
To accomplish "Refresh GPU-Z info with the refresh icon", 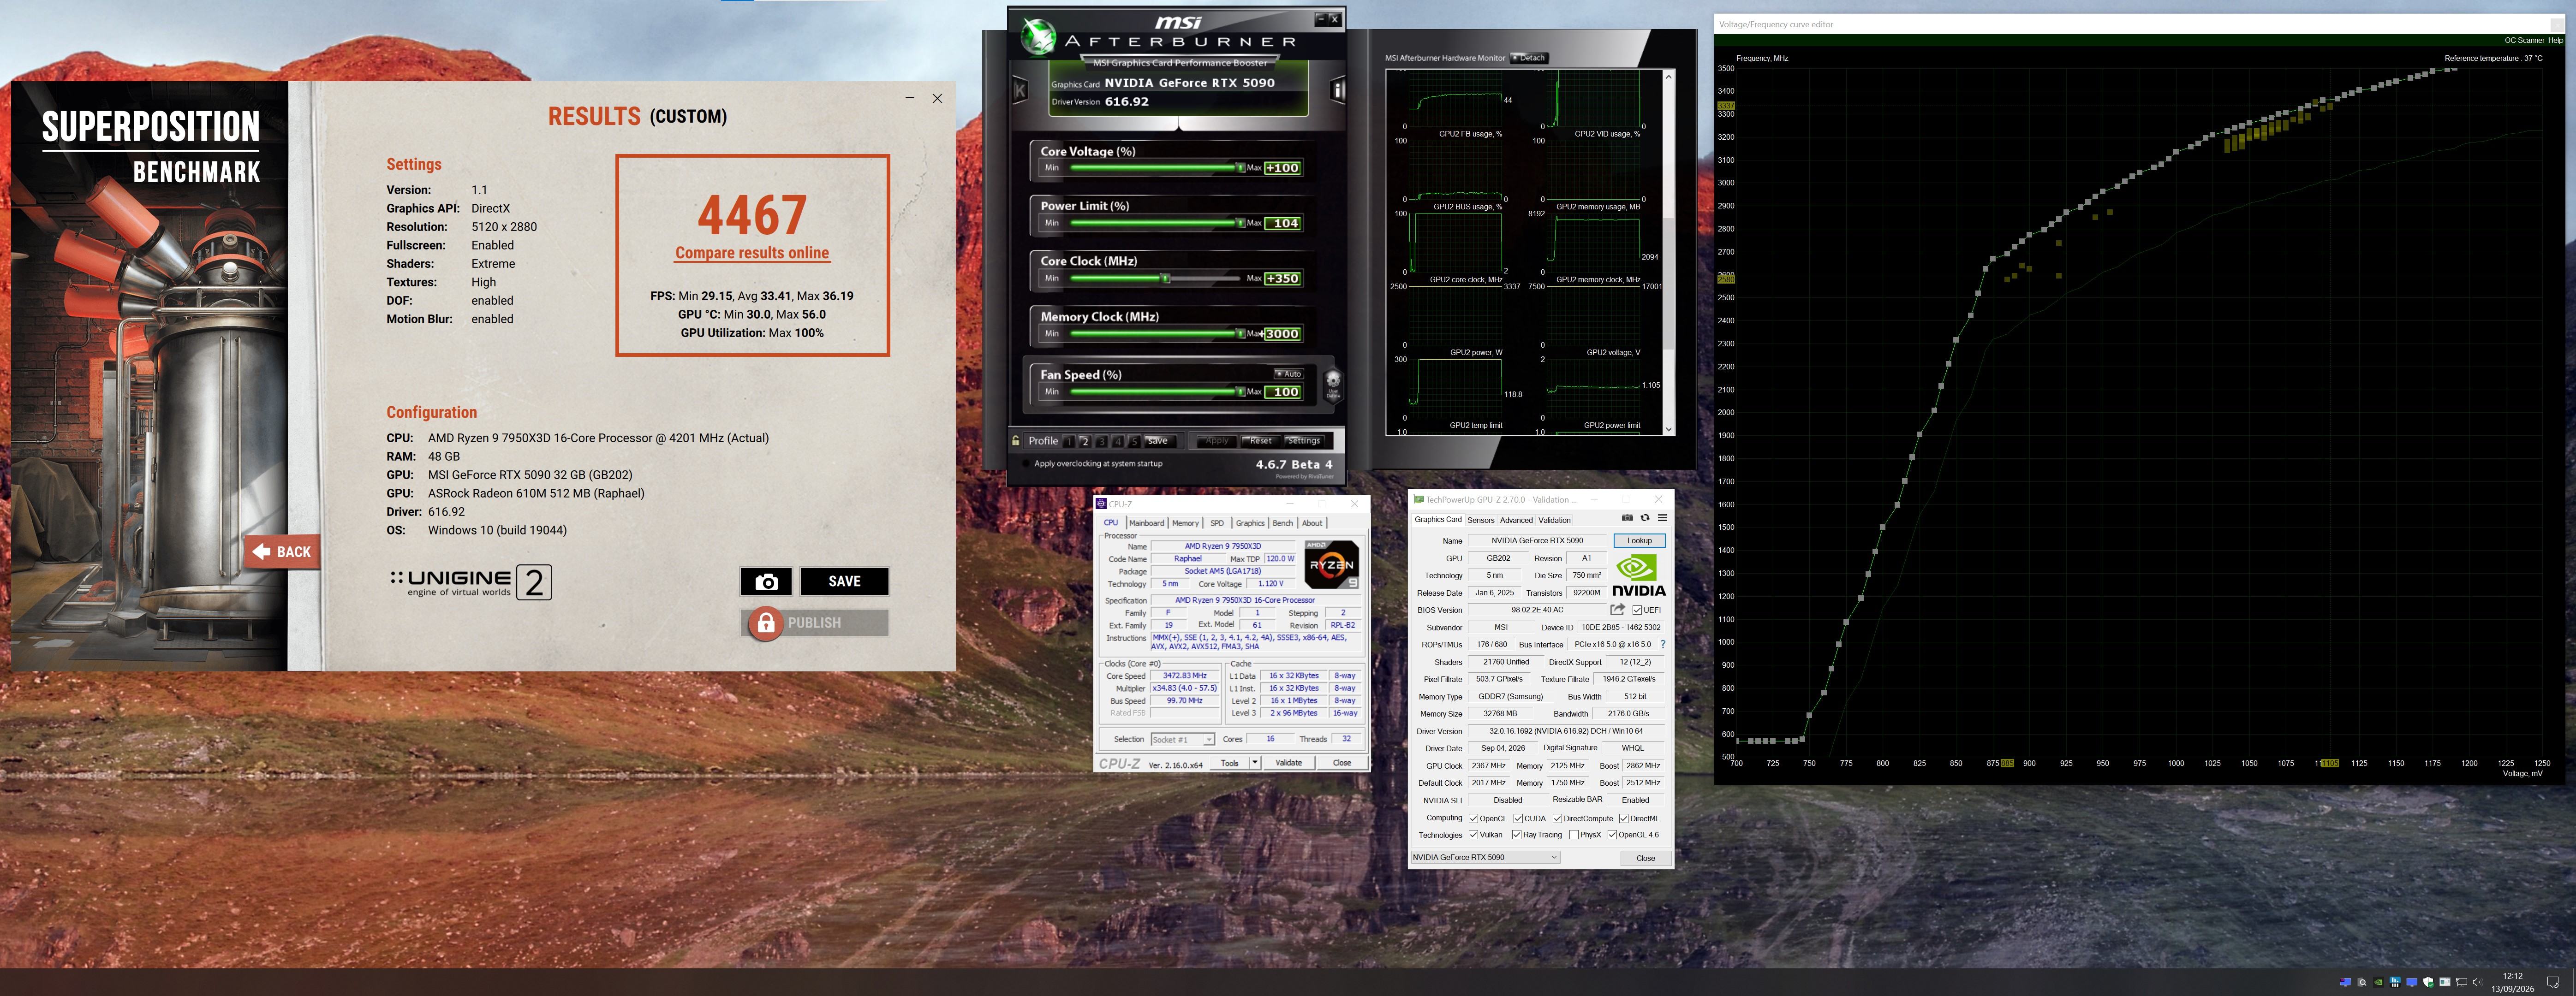I will [x=1645, y=518].
